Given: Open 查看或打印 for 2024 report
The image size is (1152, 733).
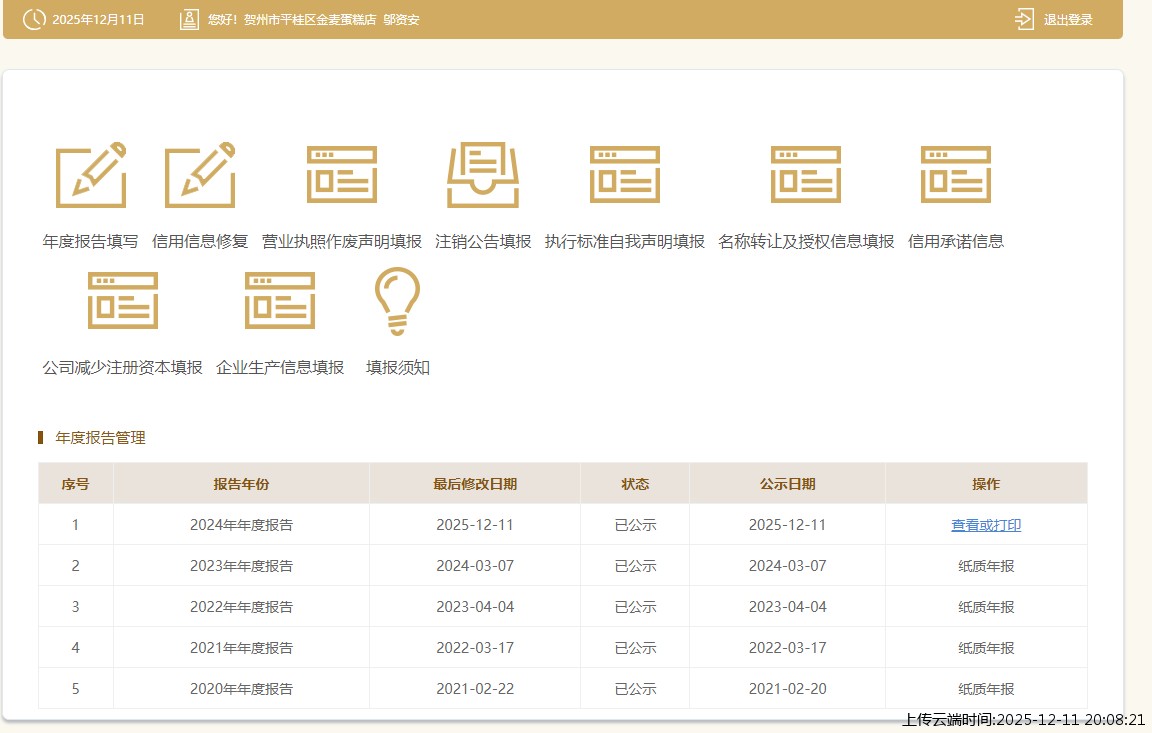Looking at the screenshot, I should point(986,525).
